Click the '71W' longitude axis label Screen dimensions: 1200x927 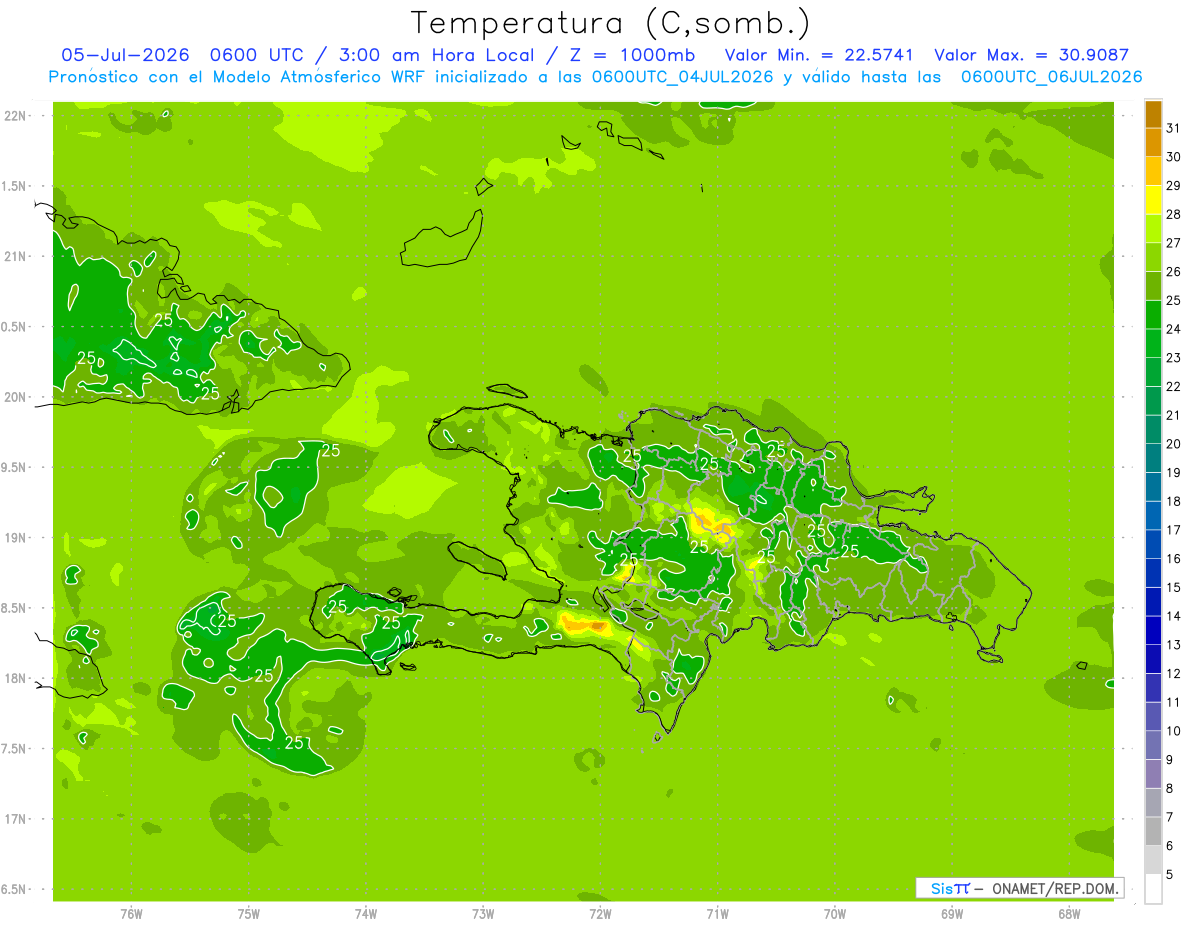click(717, 914)
